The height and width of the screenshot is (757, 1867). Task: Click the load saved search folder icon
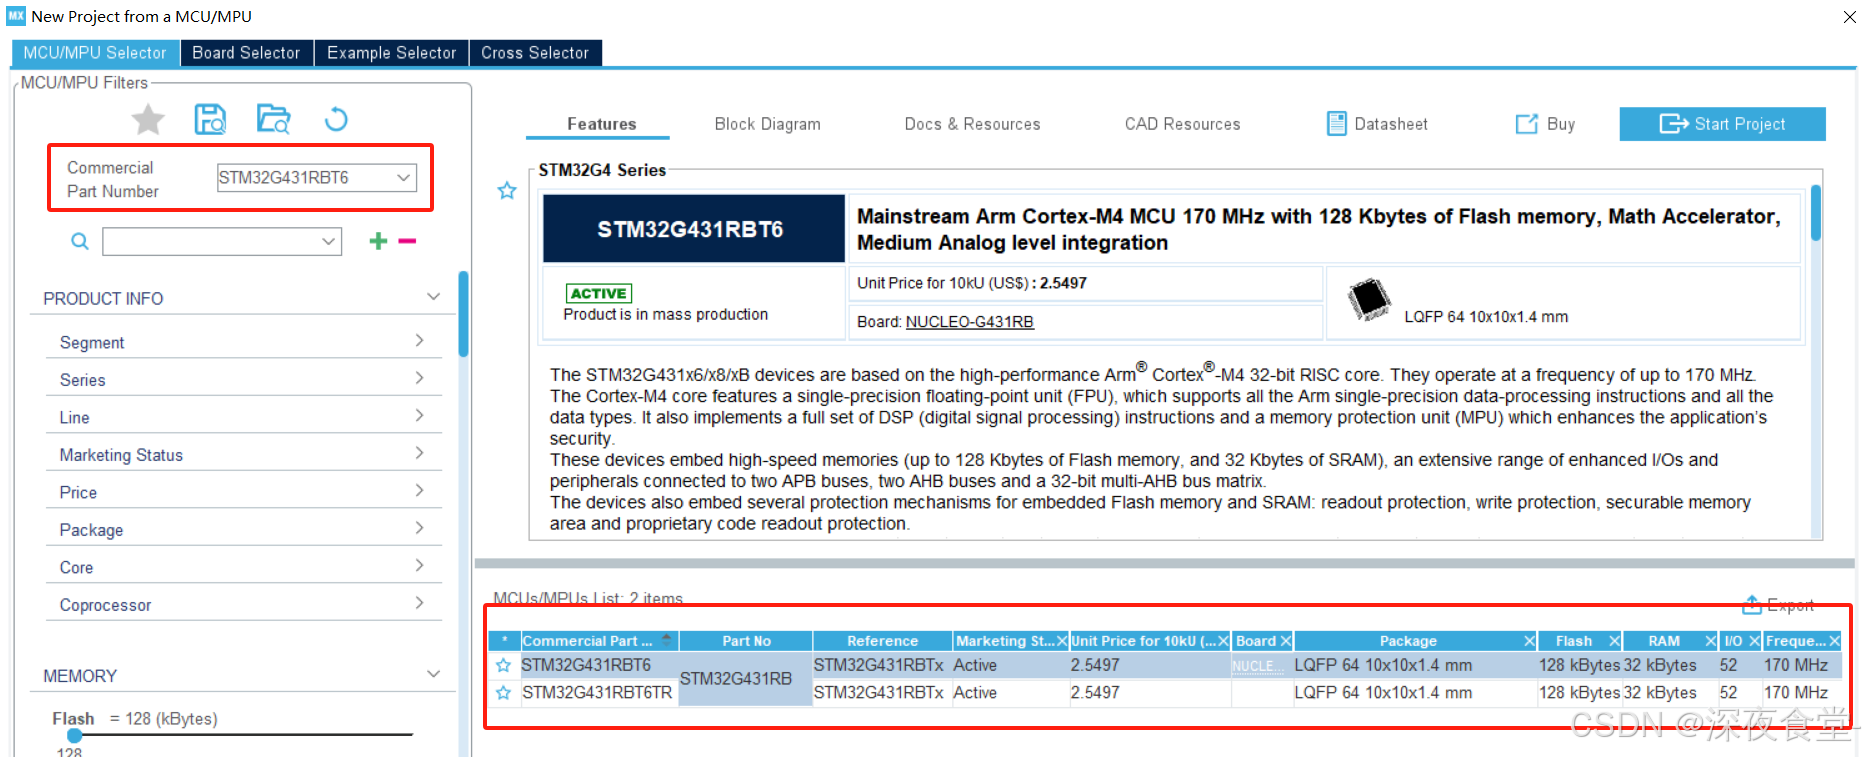tap(273, 119)
